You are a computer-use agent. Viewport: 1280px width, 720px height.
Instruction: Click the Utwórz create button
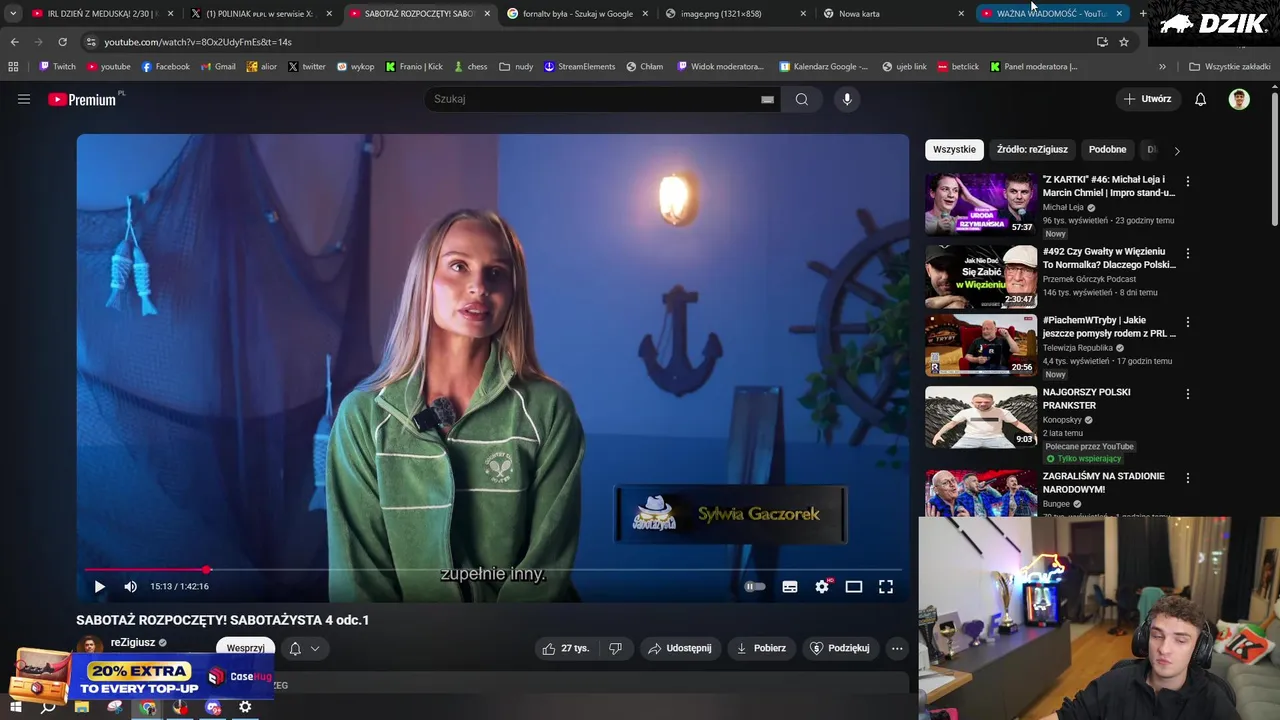[1147, 99]
